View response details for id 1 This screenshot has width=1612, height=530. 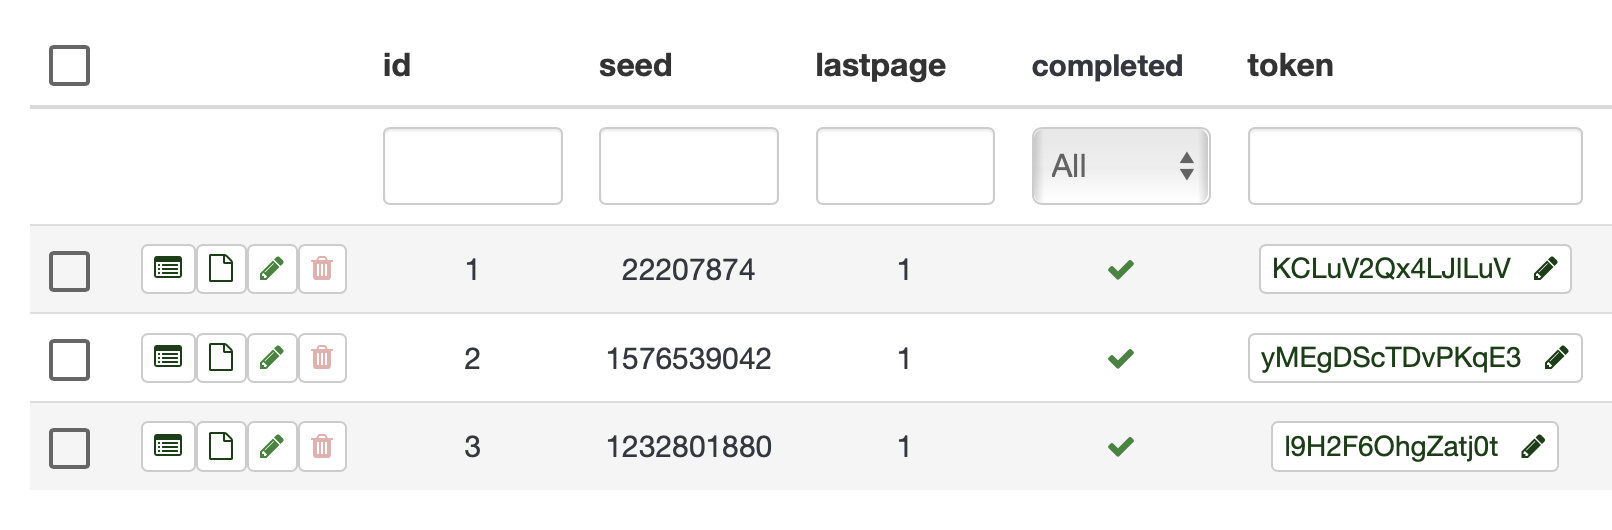(x=168, y=269)
